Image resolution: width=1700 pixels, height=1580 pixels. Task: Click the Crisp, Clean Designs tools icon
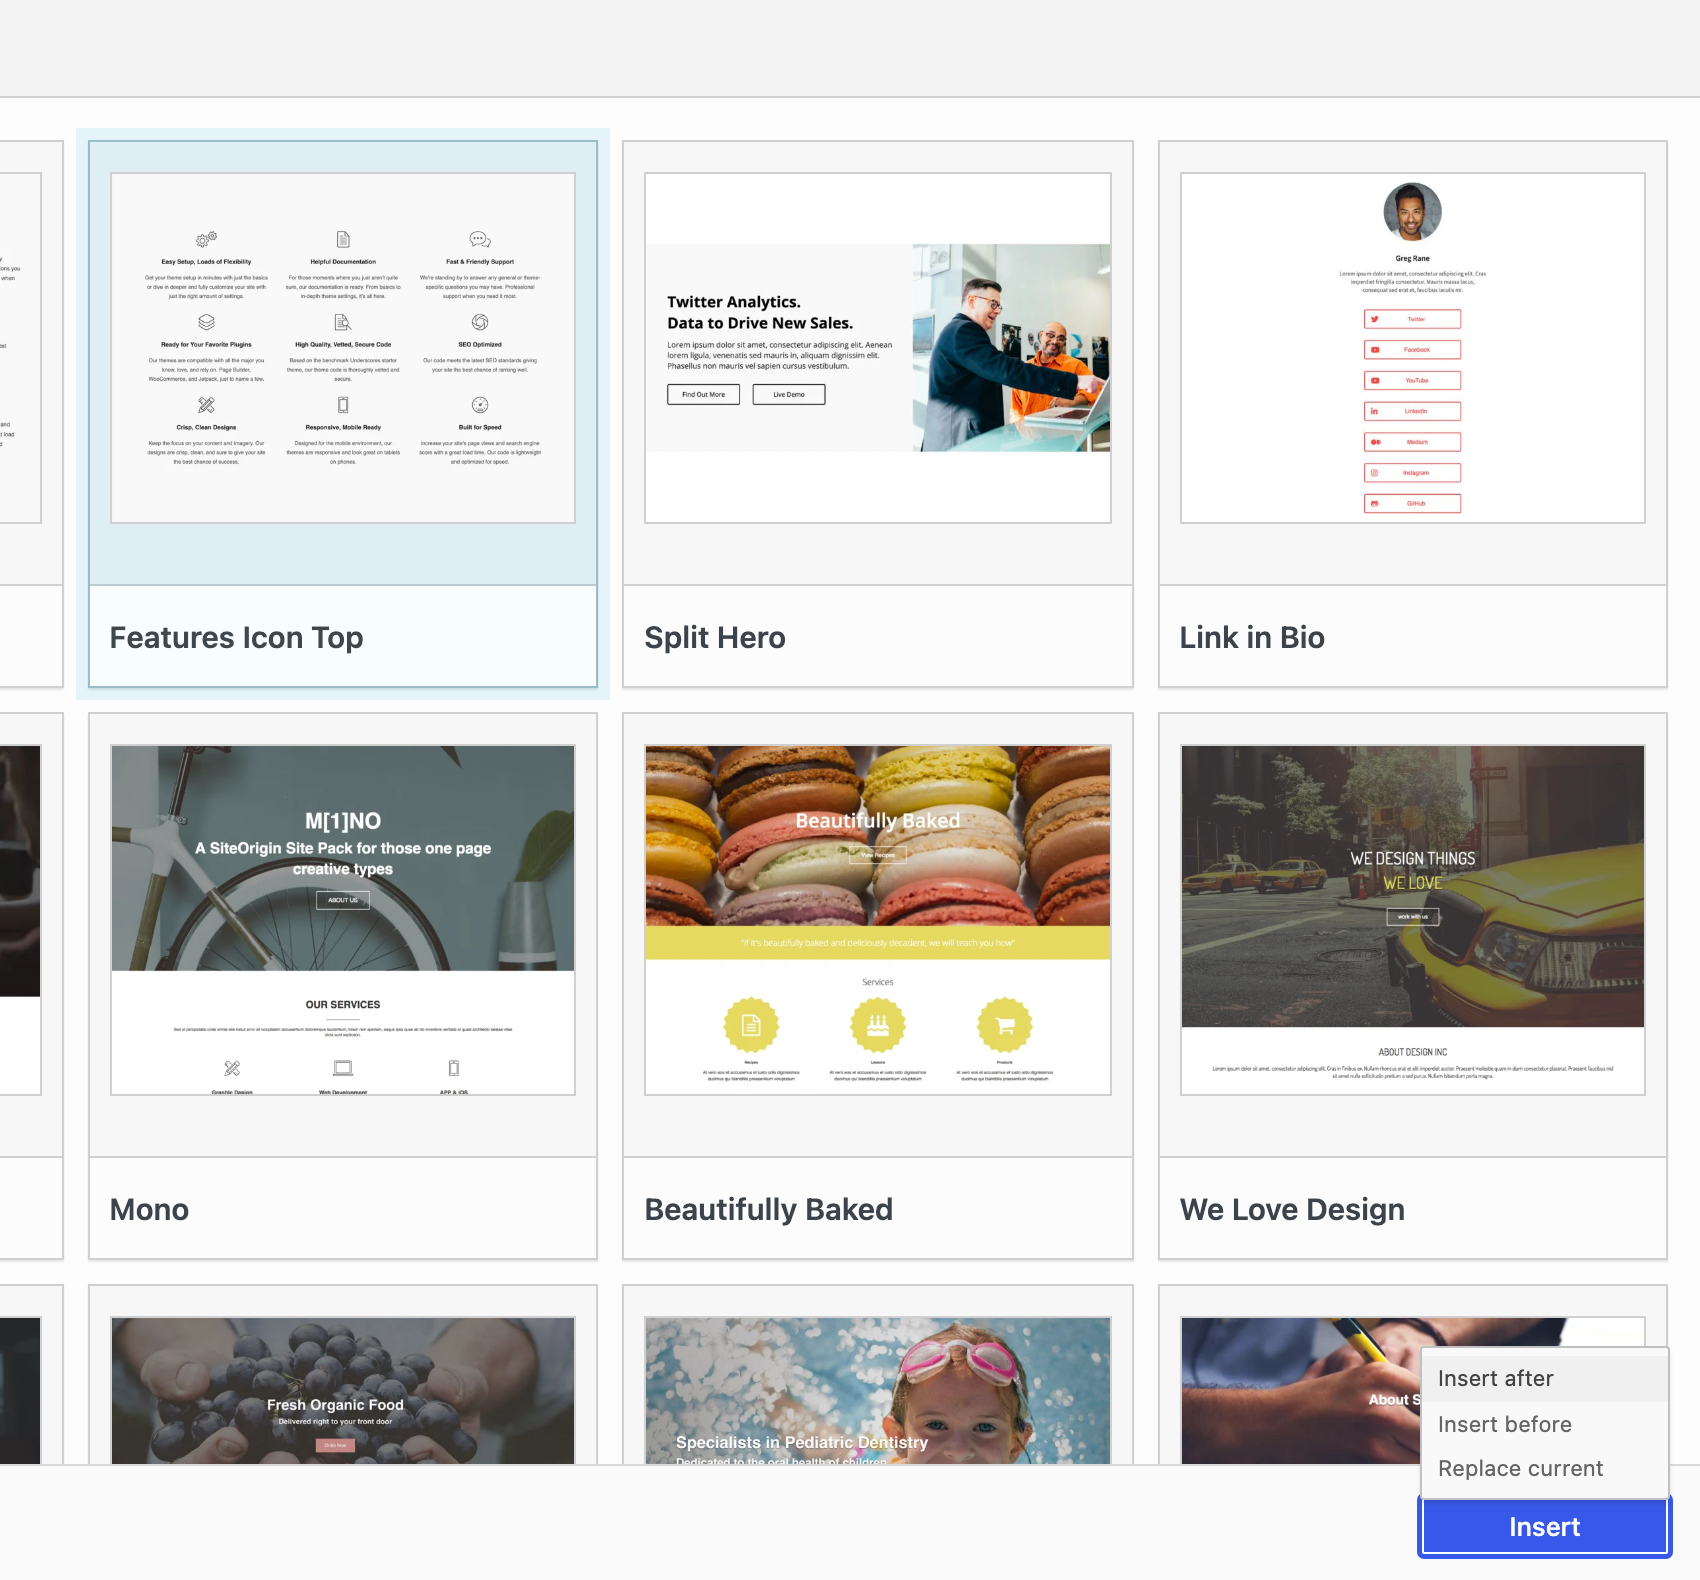[206, 405]
